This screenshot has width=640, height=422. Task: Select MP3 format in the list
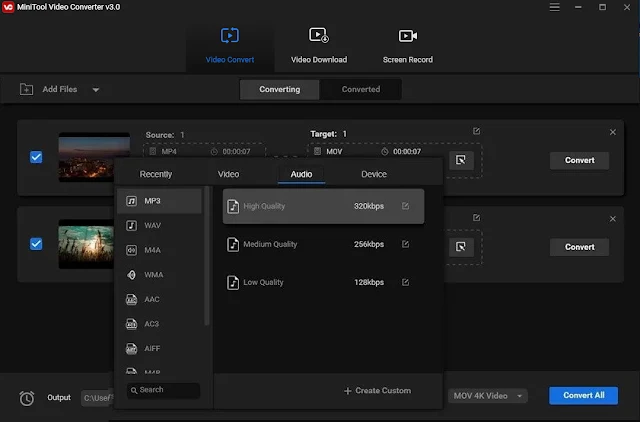(159, 201)
